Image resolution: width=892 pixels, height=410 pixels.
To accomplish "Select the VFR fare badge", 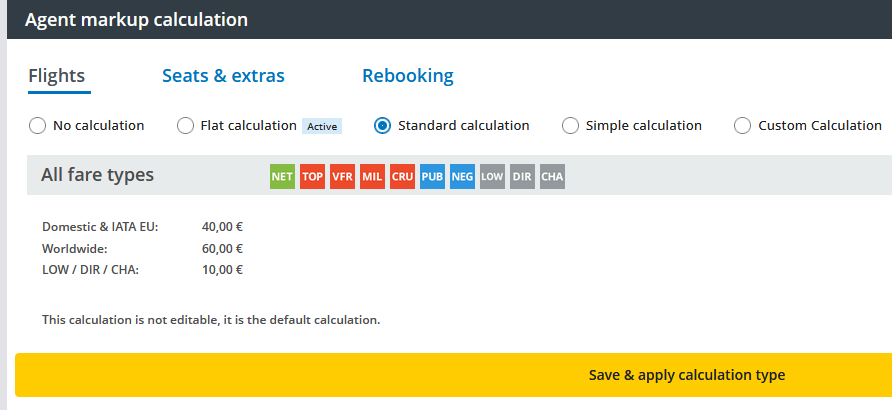I will click(x=342, y=177).
